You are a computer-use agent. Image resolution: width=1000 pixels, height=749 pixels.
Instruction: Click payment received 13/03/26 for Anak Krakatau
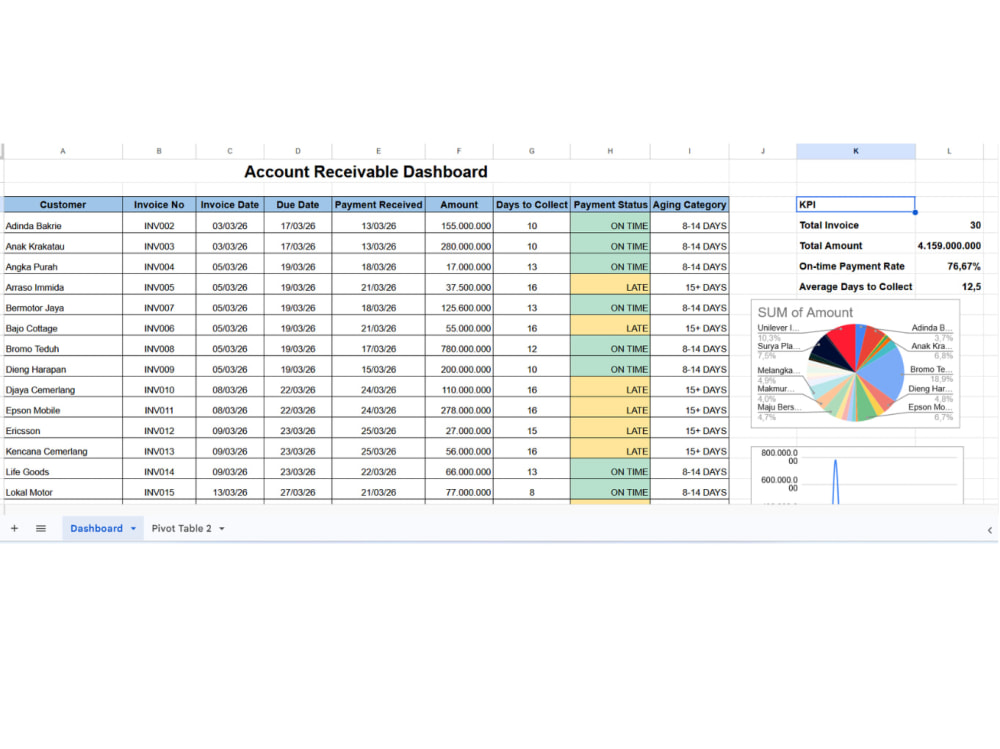point(378,246)
